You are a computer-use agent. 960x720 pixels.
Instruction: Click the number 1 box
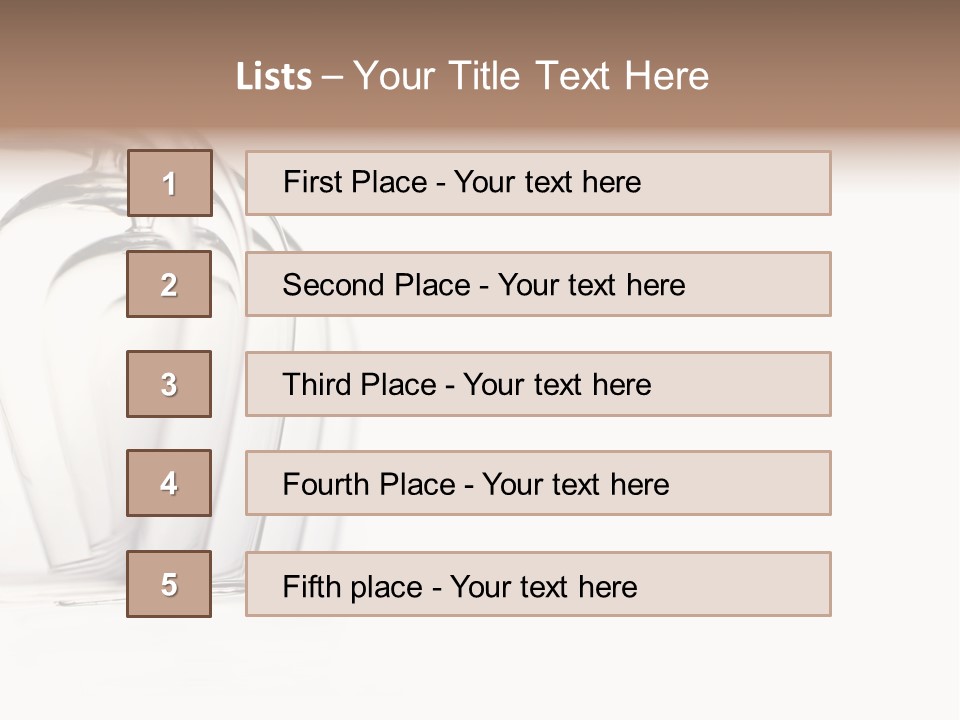pyautogui.click(x=169, y=183)
